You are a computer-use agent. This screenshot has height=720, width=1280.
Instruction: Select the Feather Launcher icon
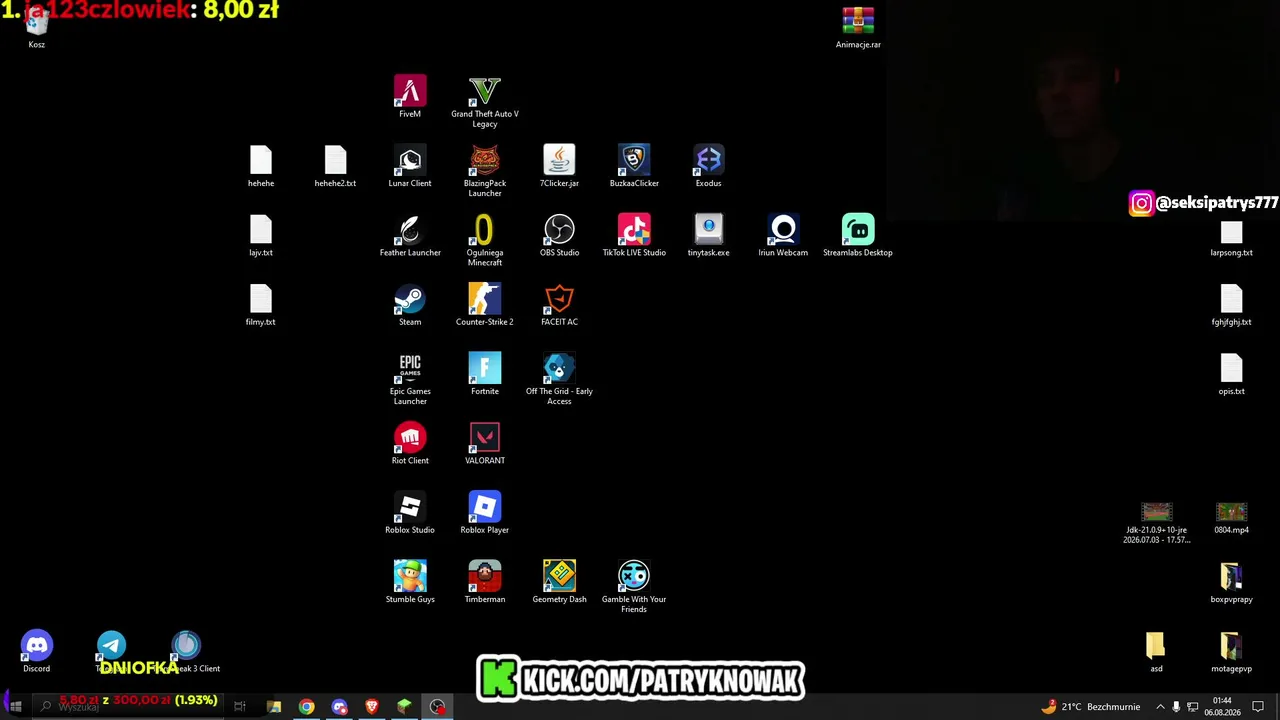pyautogui.click(x=410, y=235)
